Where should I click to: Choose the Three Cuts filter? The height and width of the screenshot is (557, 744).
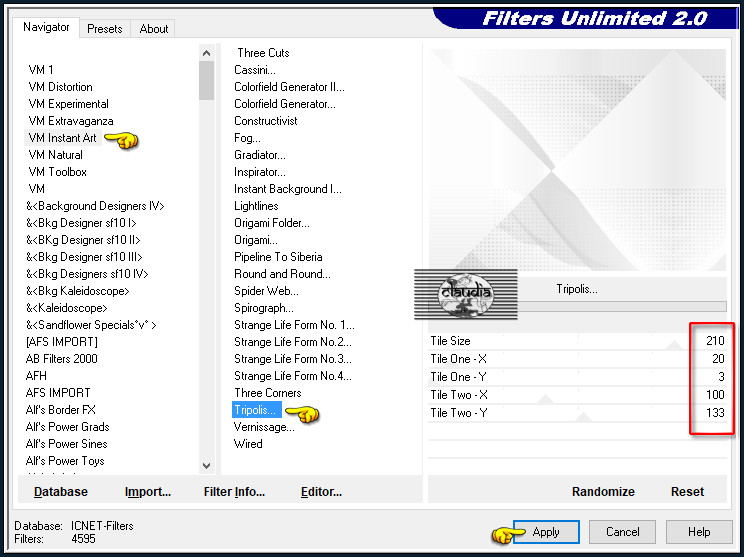[x=263, y=53]
